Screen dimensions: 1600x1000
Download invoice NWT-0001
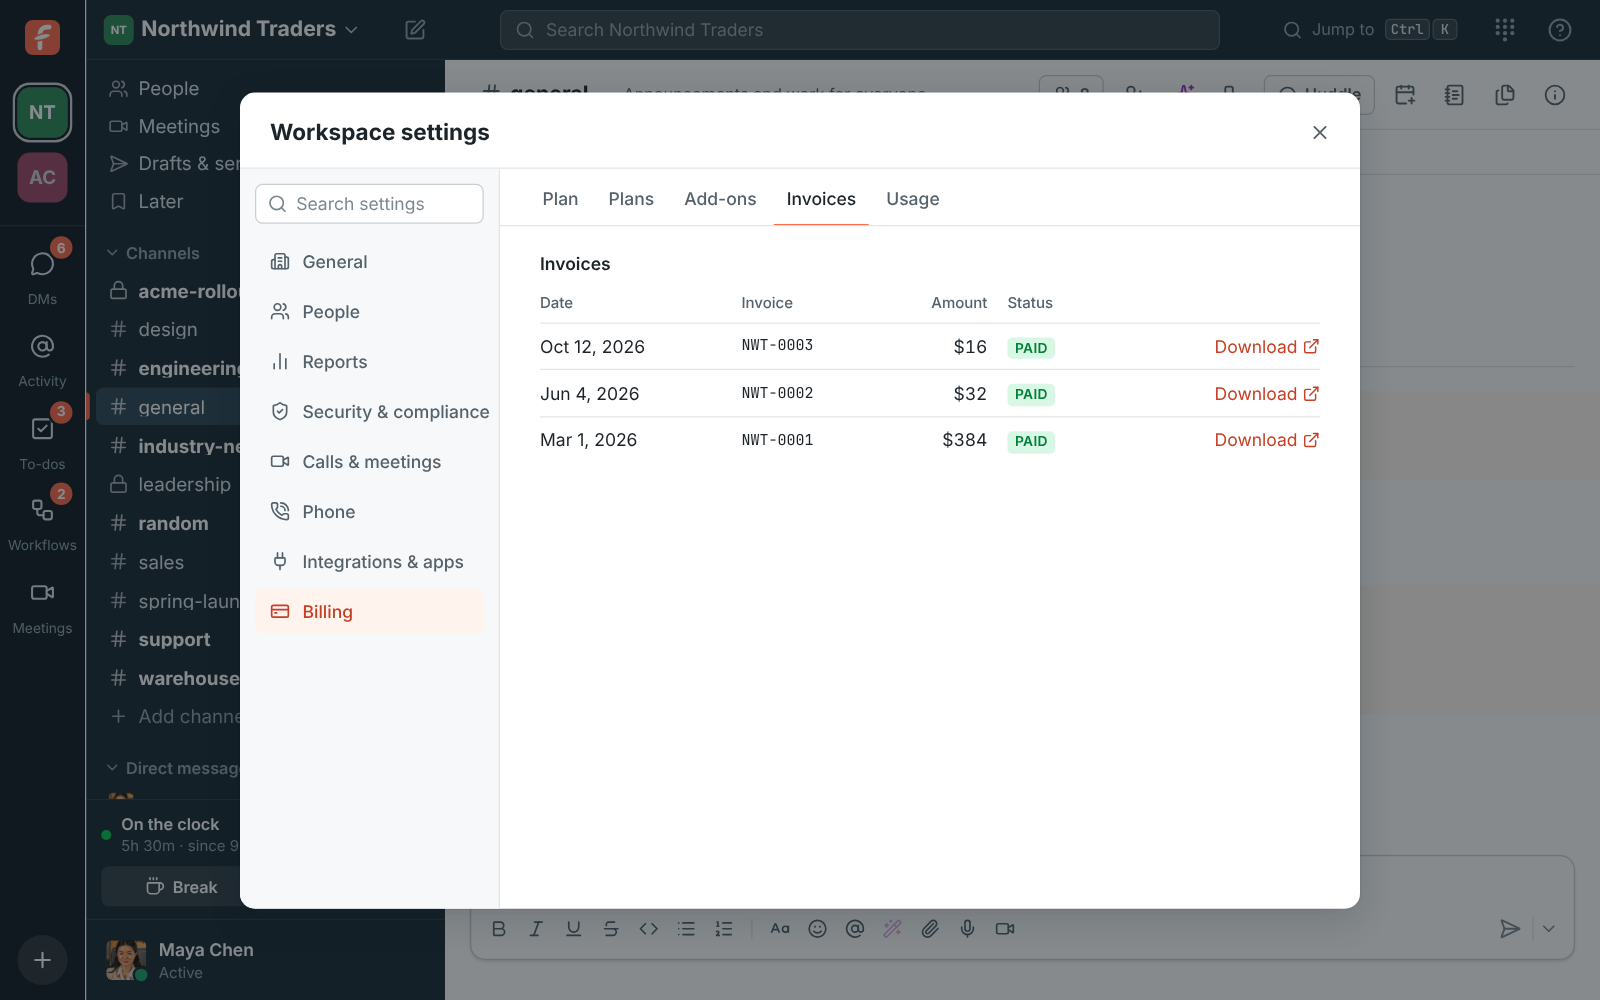pyautogui.click(x=1266, y=440)
